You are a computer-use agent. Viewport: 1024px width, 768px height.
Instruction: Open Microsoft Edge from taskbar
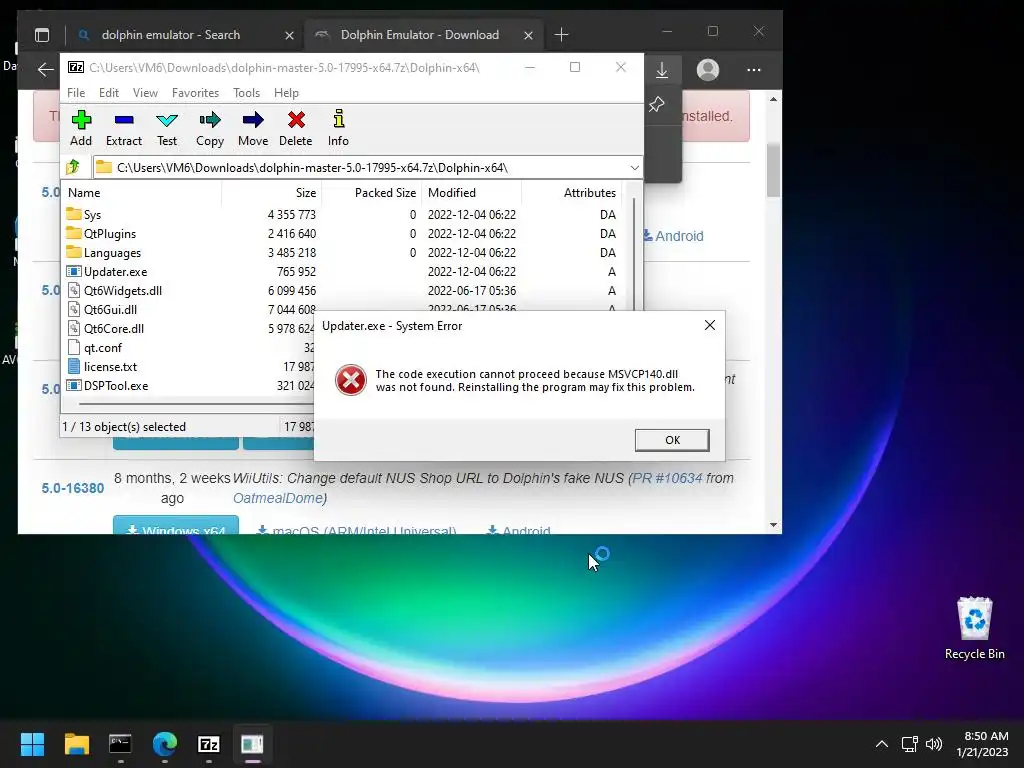pos(165,744)
